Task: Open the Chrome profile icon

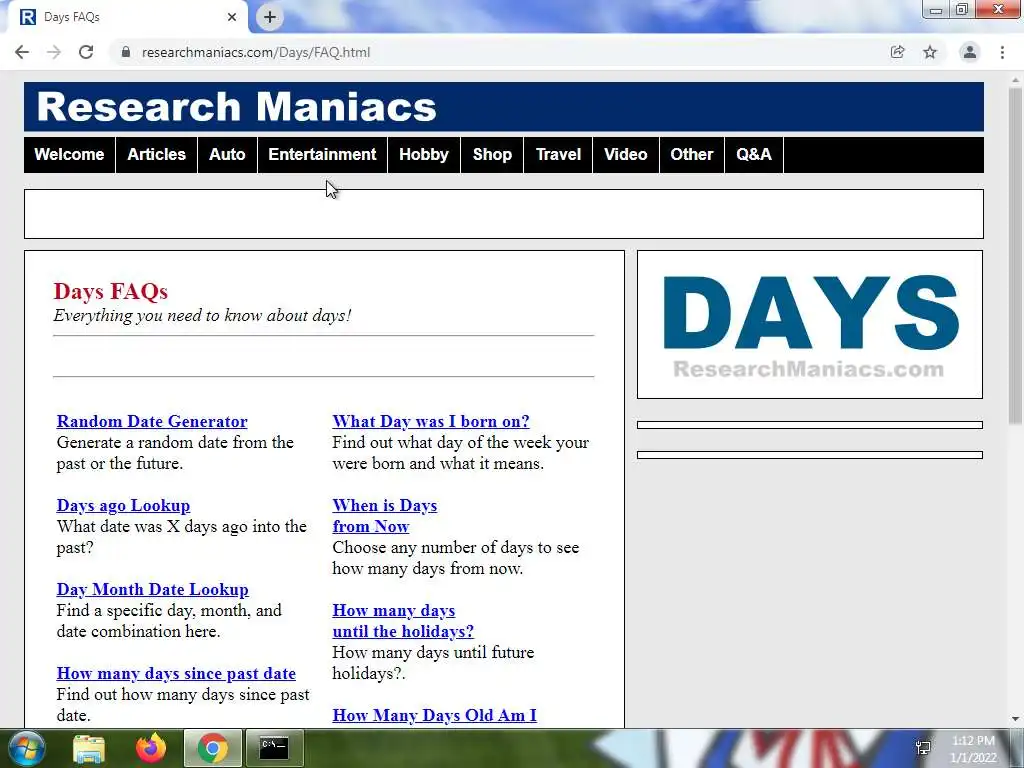Action: (970, 52)
